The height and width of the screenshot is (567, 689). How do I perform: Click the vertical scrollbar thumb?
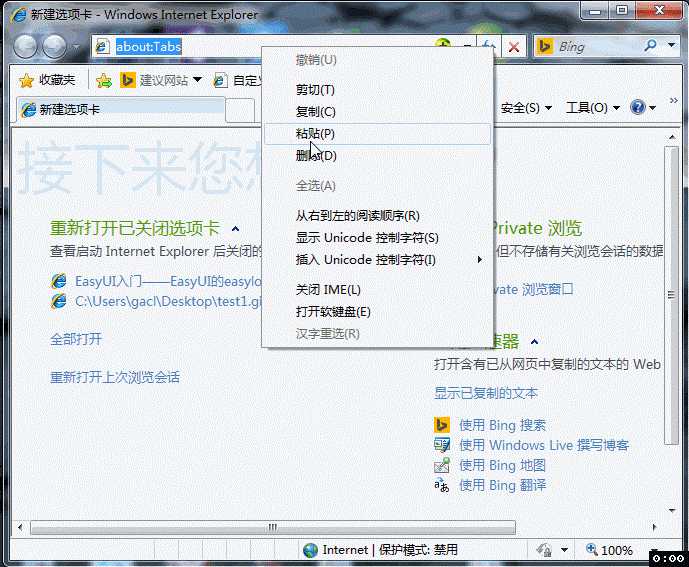coord(671,294)
